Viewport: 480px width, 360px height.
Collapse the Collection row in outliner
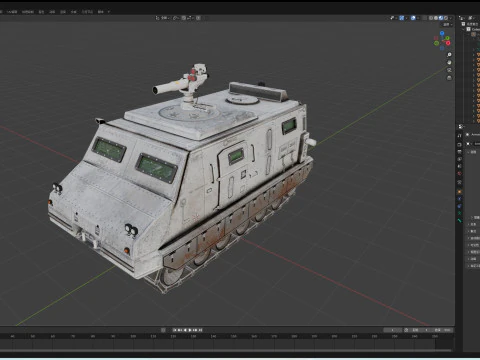pyautogui.click(x=463, y=29)
